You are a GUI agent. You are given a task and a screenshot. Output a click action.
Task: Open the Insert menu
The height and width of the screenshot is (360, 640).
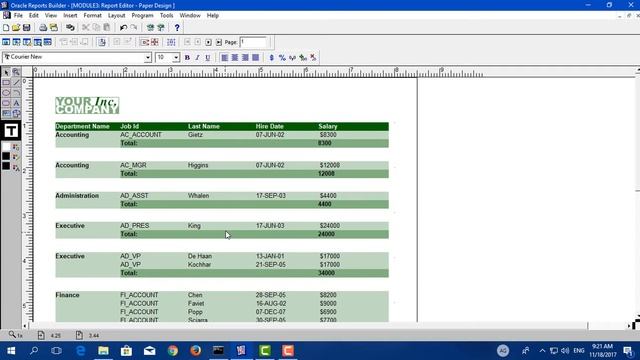70,16
